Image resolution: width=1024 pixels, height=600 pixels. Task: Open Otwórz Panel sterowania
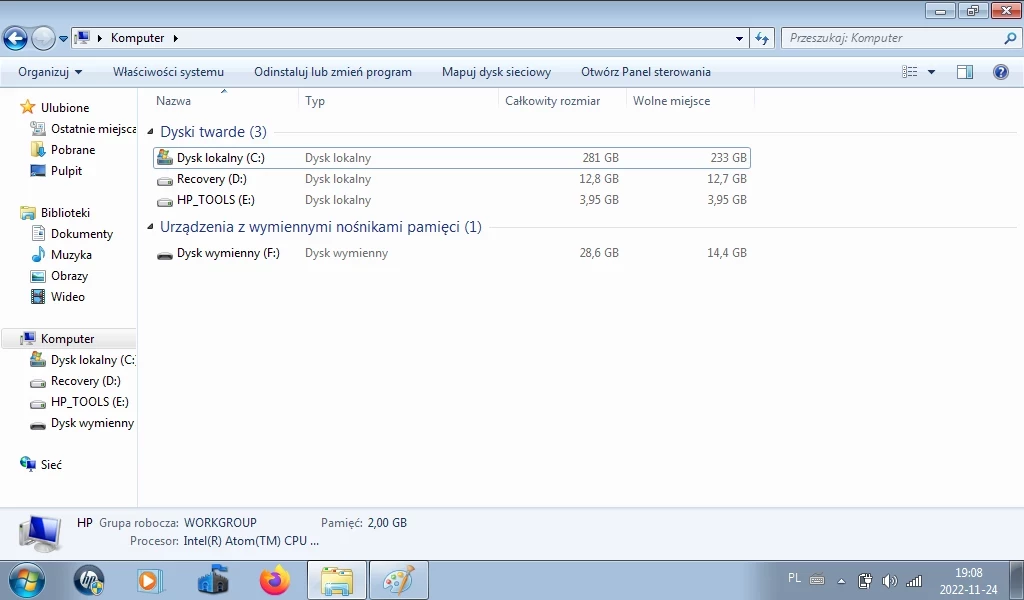(645, 71)
